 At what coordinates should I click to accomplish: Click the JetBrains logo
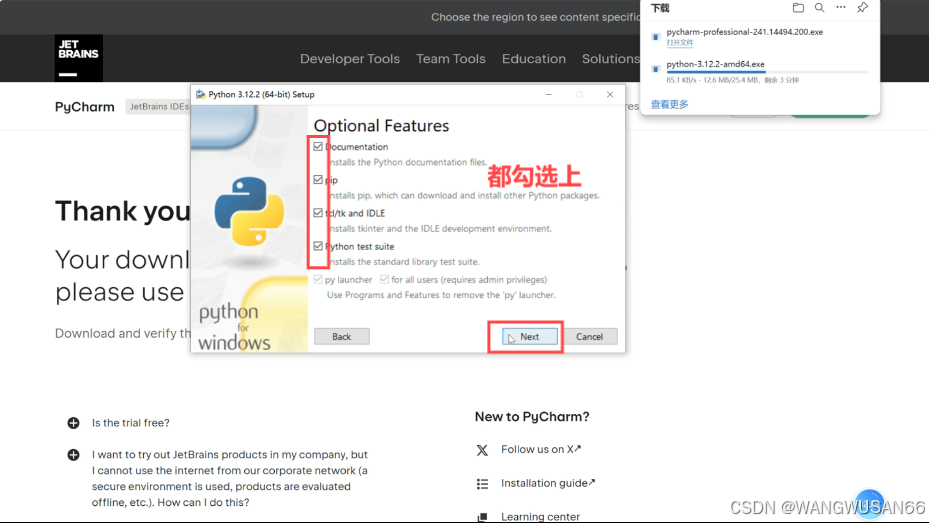coord(79,58)
